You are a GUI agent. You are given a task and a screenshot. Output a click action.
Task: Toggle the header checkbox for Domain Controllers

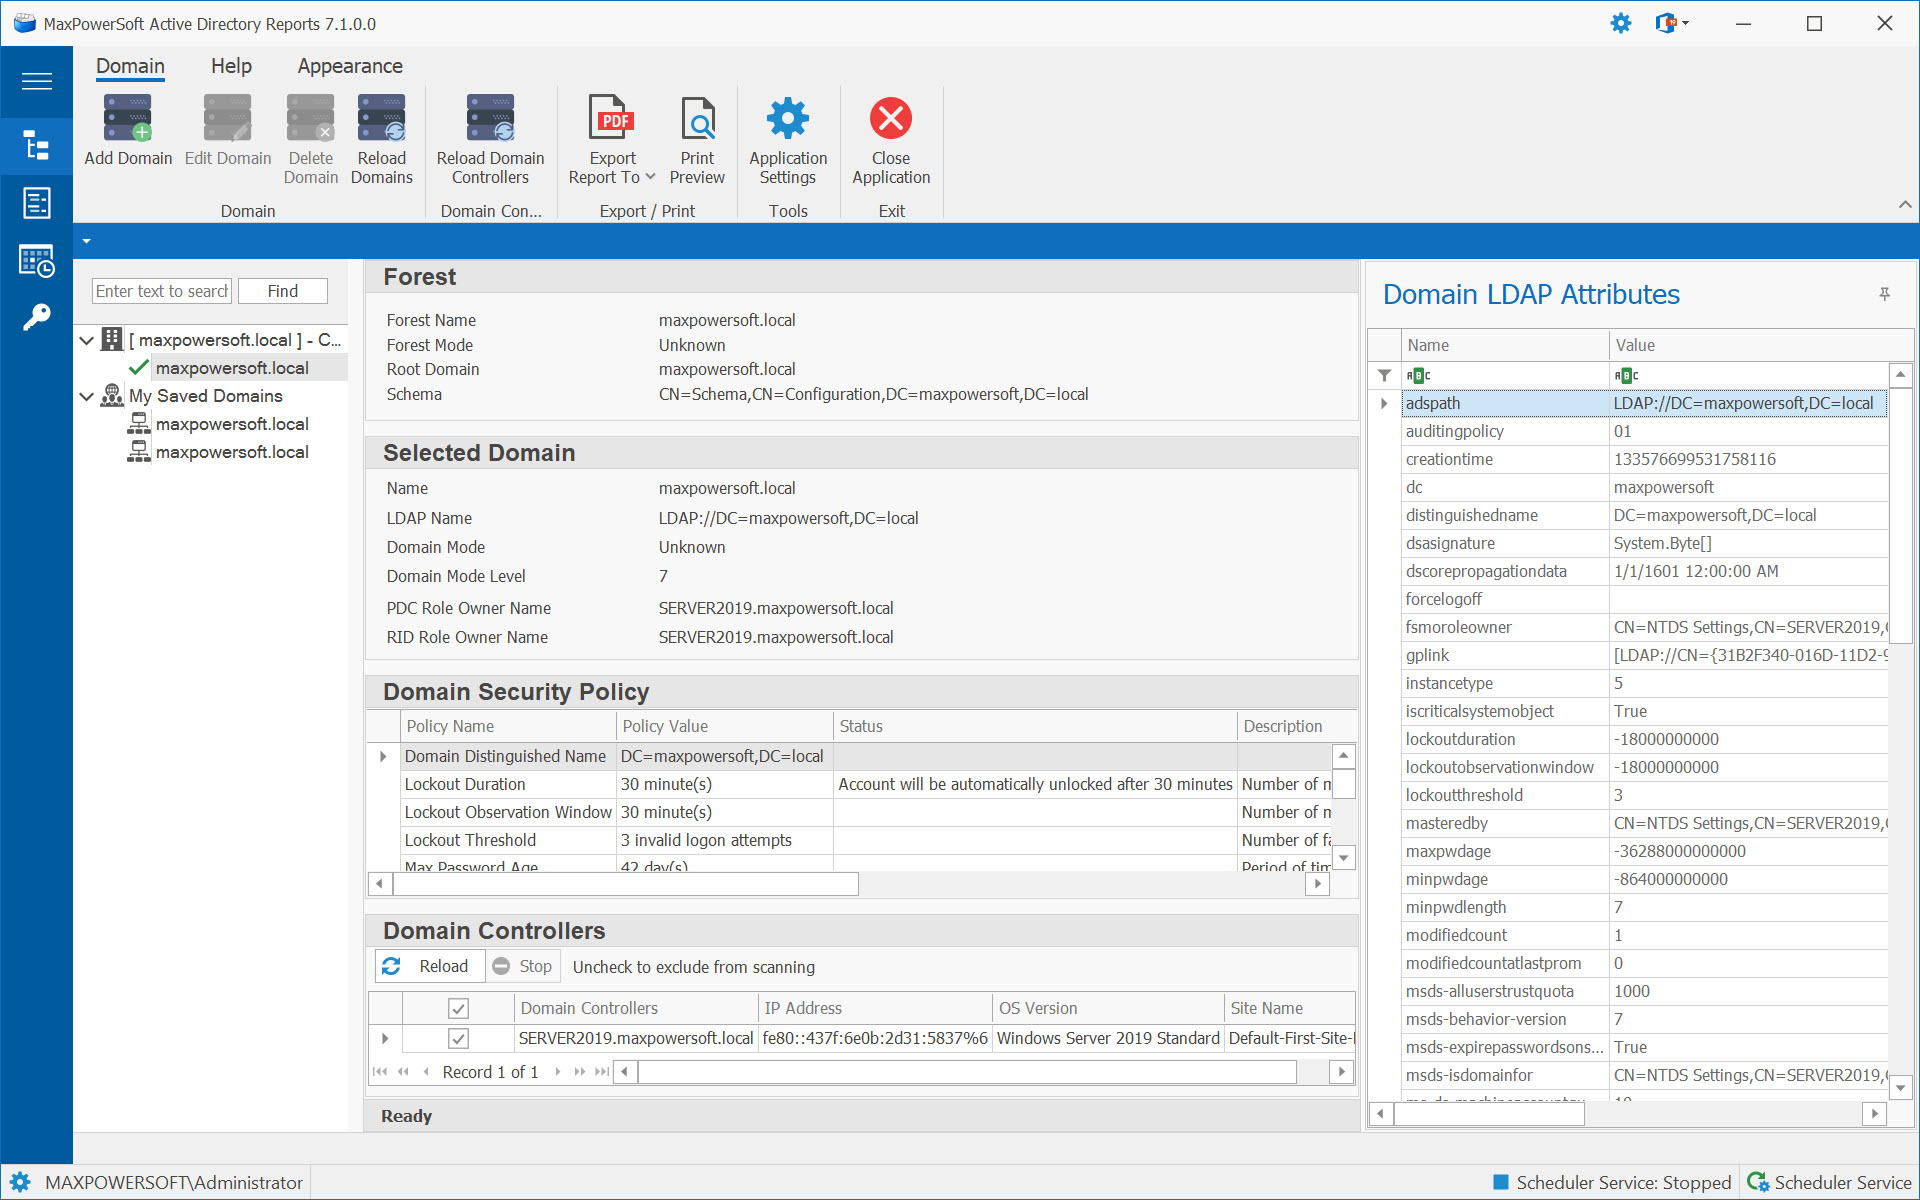pos(458,1008)
